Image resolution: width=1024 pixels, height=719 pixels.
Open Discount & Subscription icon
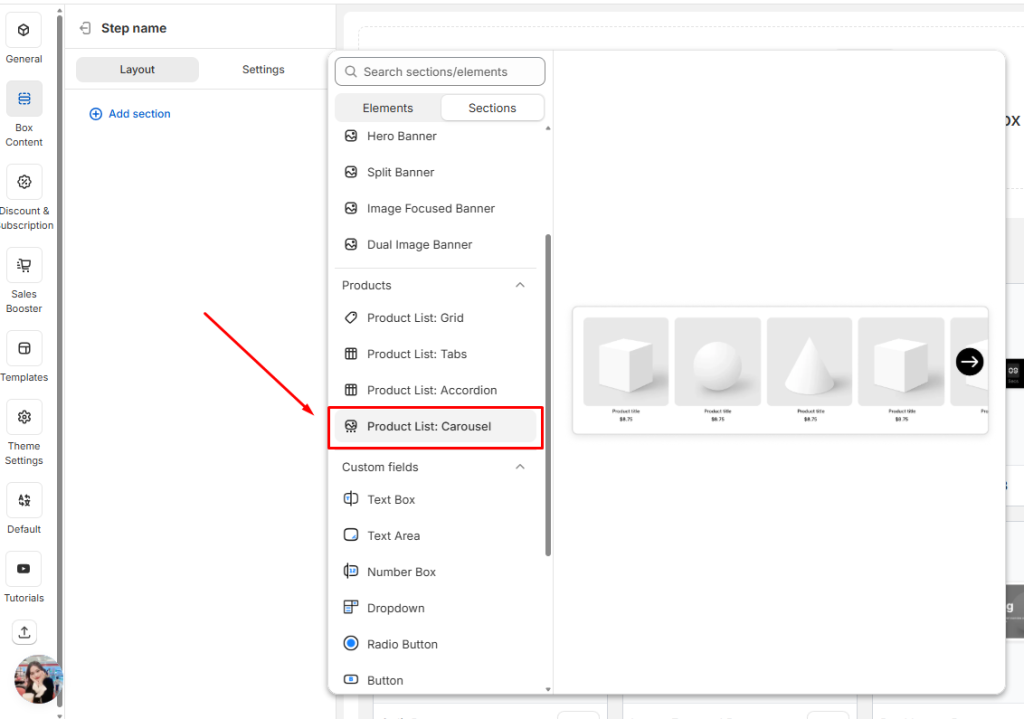(24, 182)
